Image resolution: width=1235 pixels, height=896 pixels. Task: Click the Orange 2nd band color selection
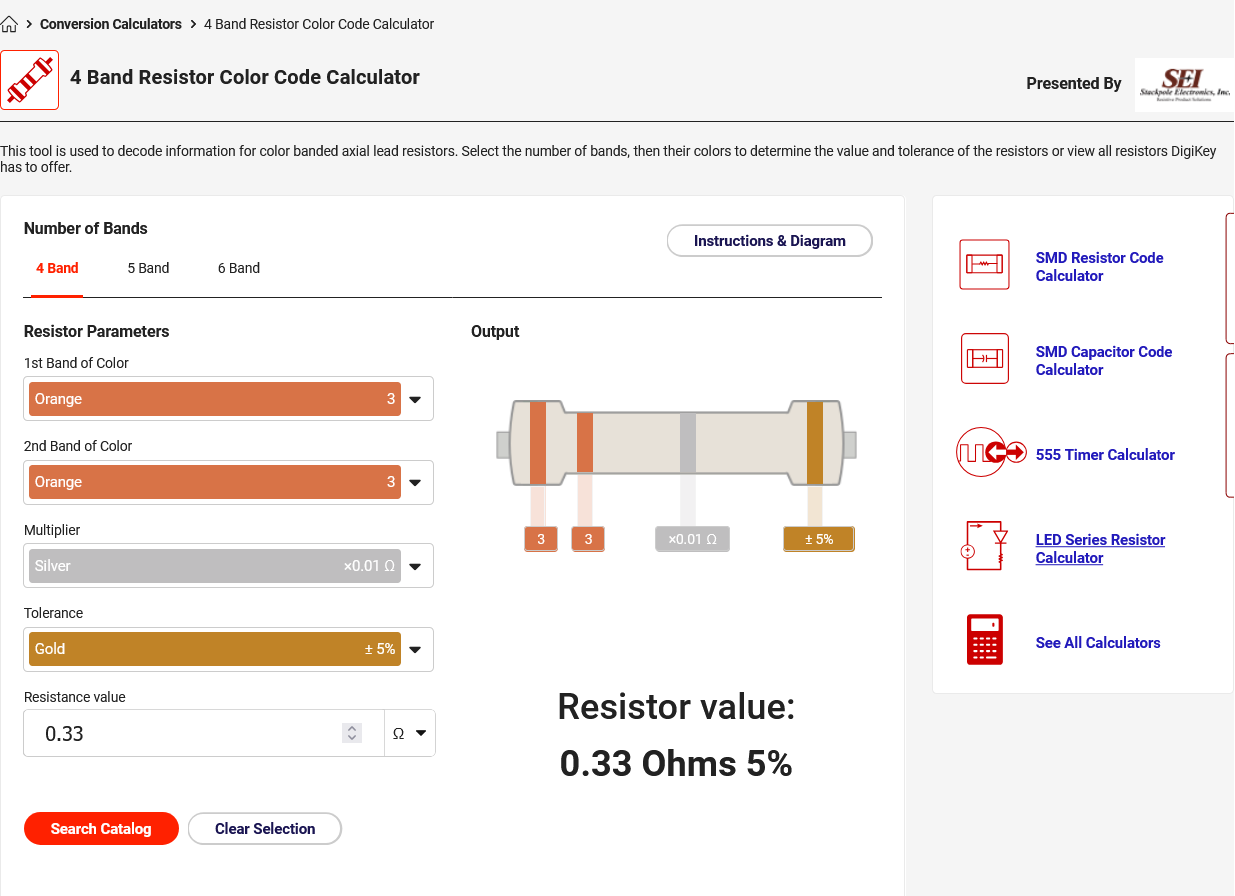[x=215, y=482]
